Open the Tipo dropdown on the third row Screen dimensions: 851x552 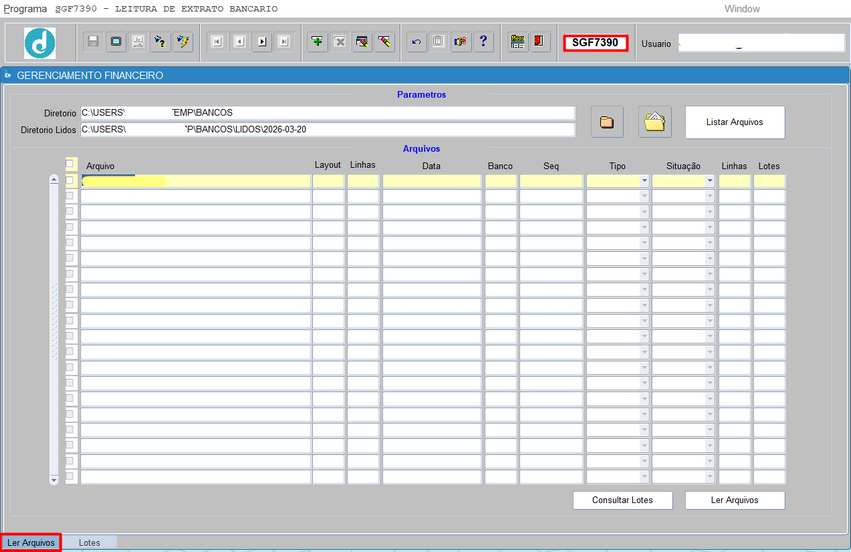tap(644, 212)
